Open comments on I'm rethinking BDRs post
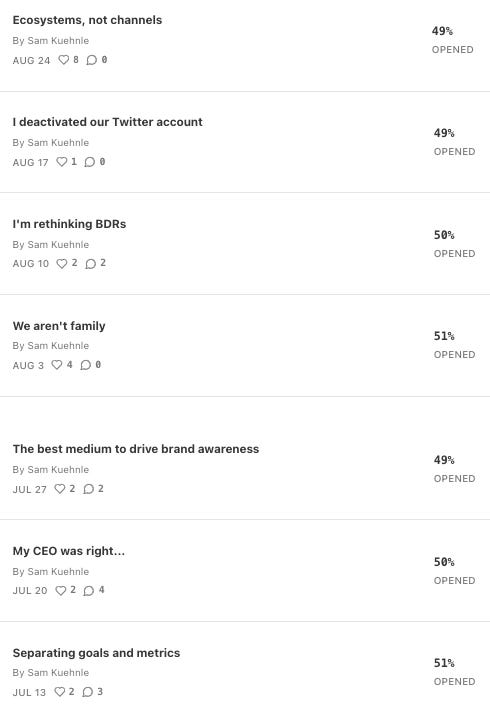This screenshot has height=704, width=490. tap(91, 264)
